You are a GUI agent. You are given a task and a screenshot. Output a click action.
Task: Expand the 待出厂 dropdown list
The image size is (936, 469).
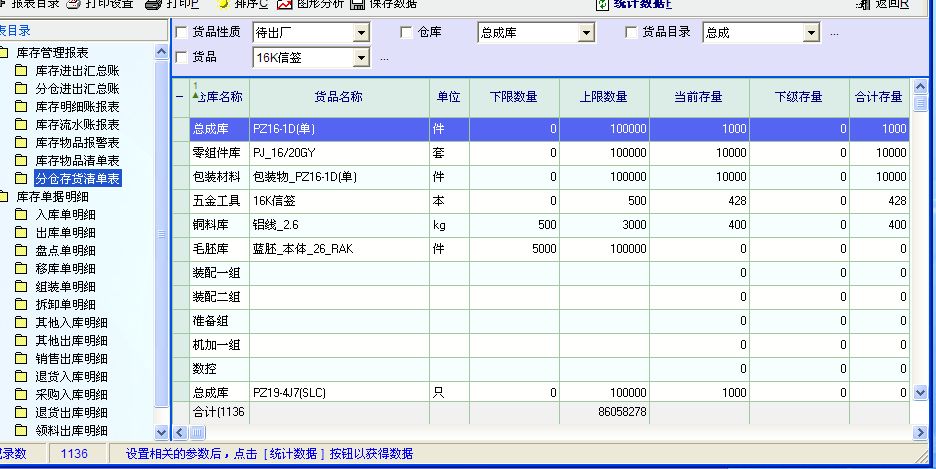pyautogui.click(x=361, y=34)
